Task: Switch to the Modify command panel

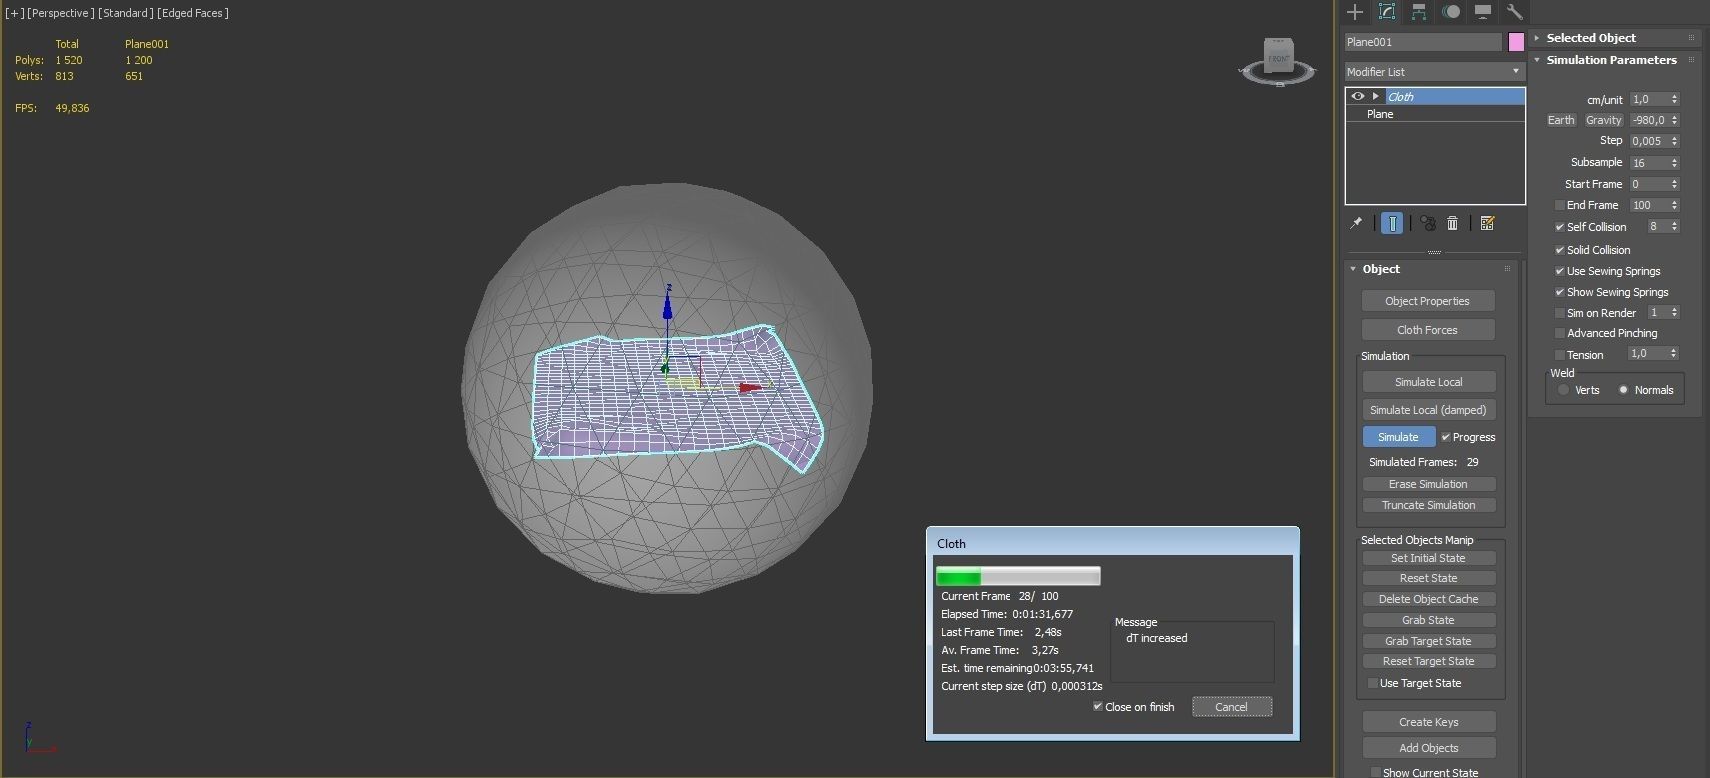Action: (x=1387, y=12)
